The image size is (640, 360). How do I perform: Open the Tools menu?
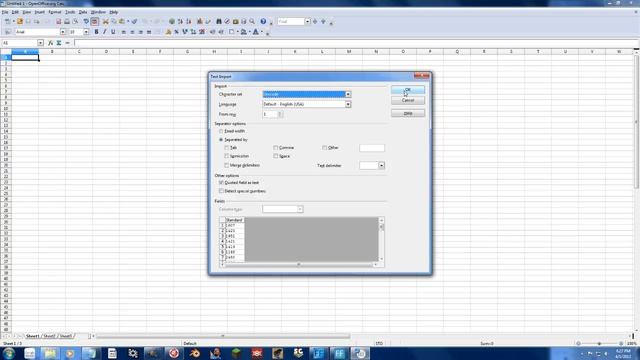tap(70, 12)
